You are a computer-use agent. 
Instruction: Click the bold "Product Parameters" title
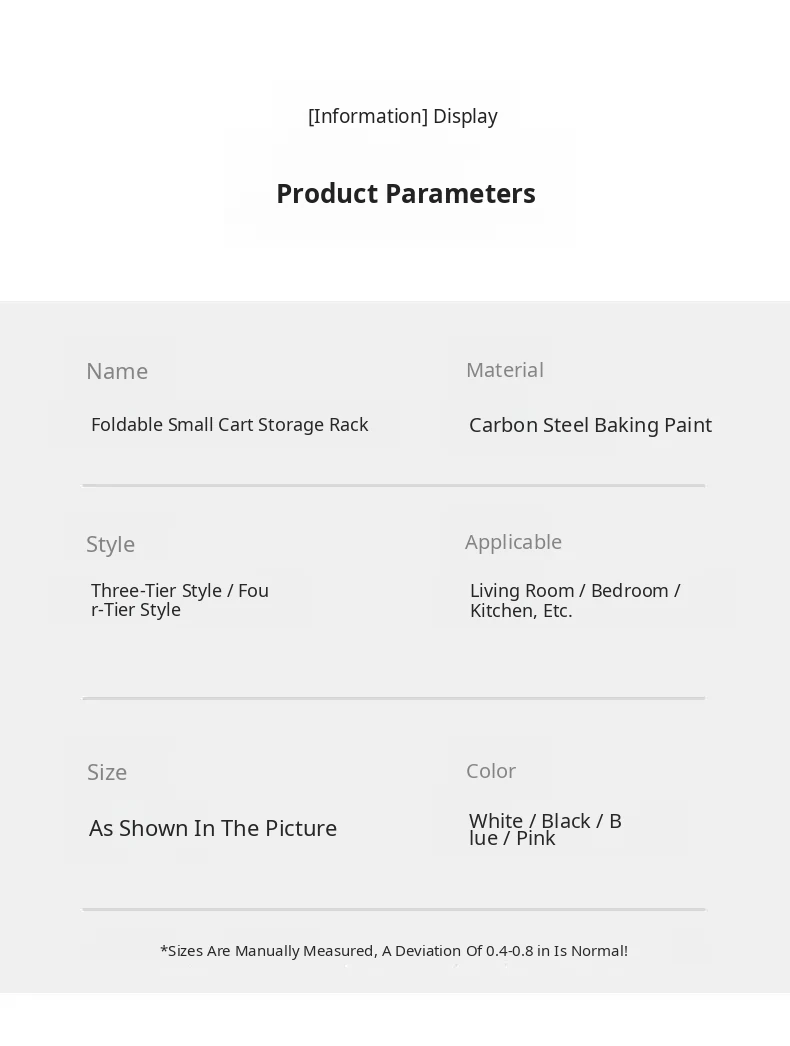tap(405, 193)
